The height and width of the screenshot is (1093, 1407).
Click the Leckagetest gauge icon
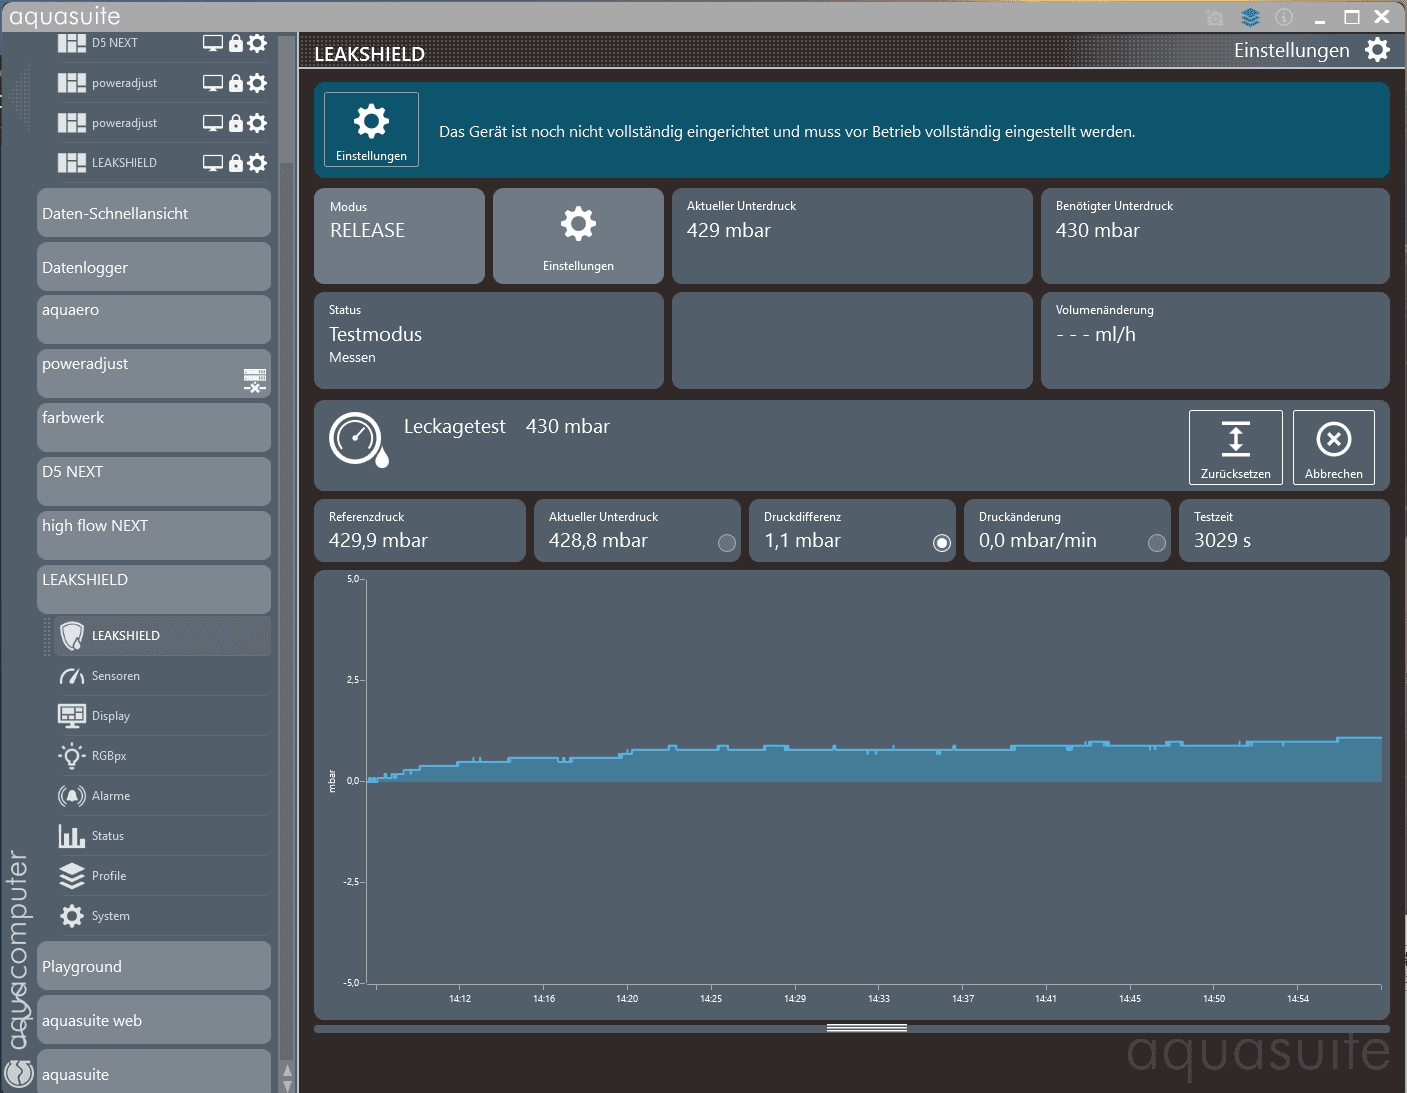[x=358, y=439]
